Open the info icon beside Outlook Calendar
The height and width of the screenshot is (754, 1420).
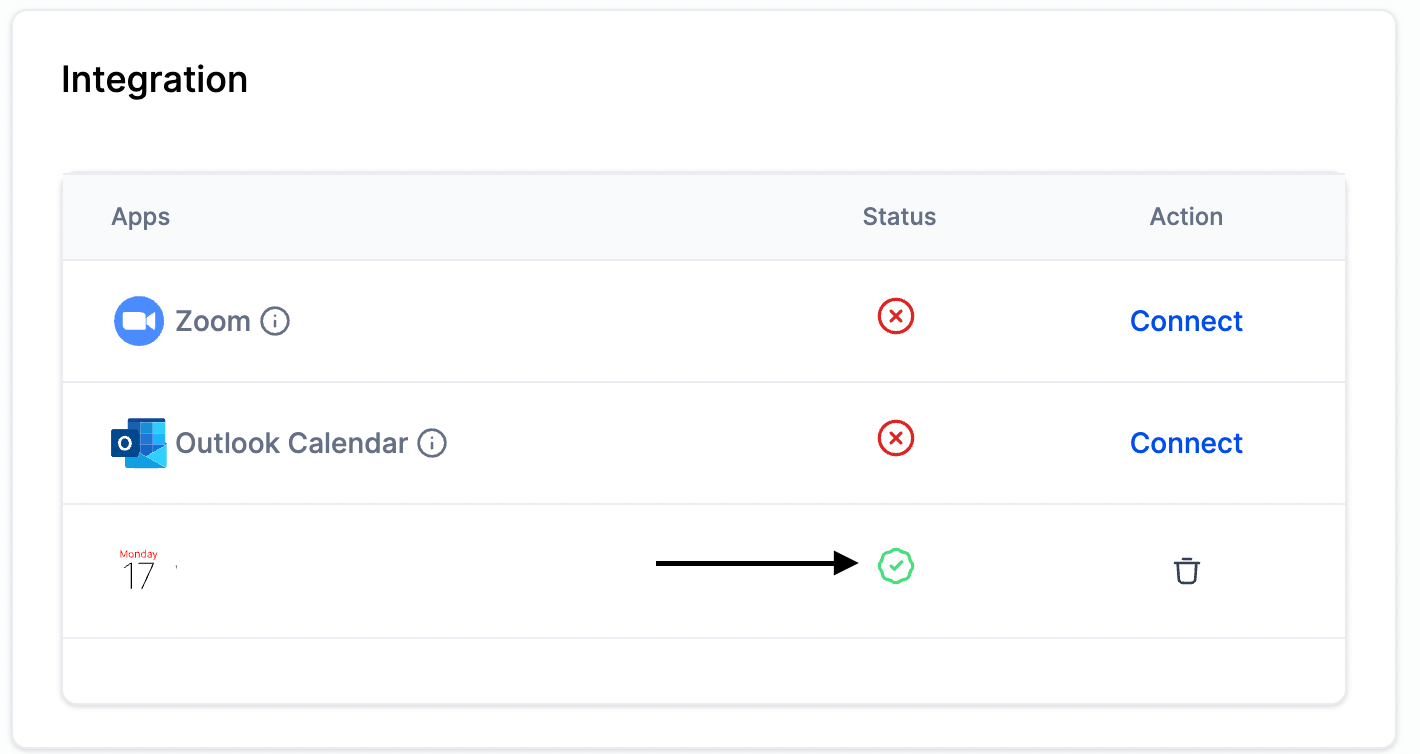(x=432, y=443)
